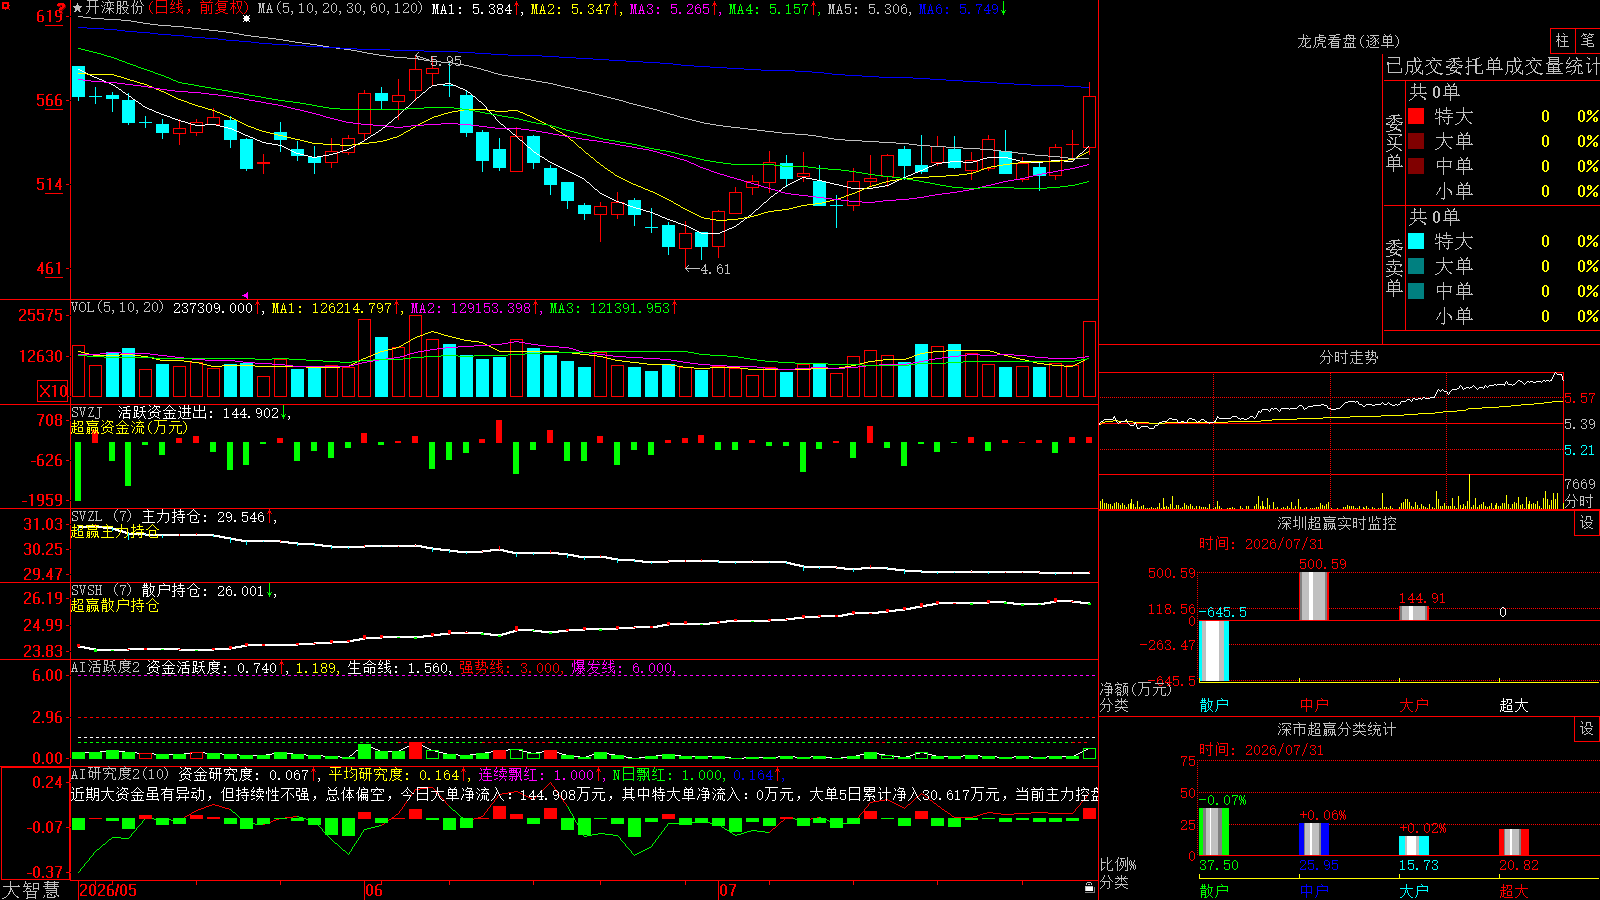Click the 超赢散户持仓 legend label
Image resolution: width=1600 pixels, height=900 pixels.
pyautogui.click(x=115, y=605)
